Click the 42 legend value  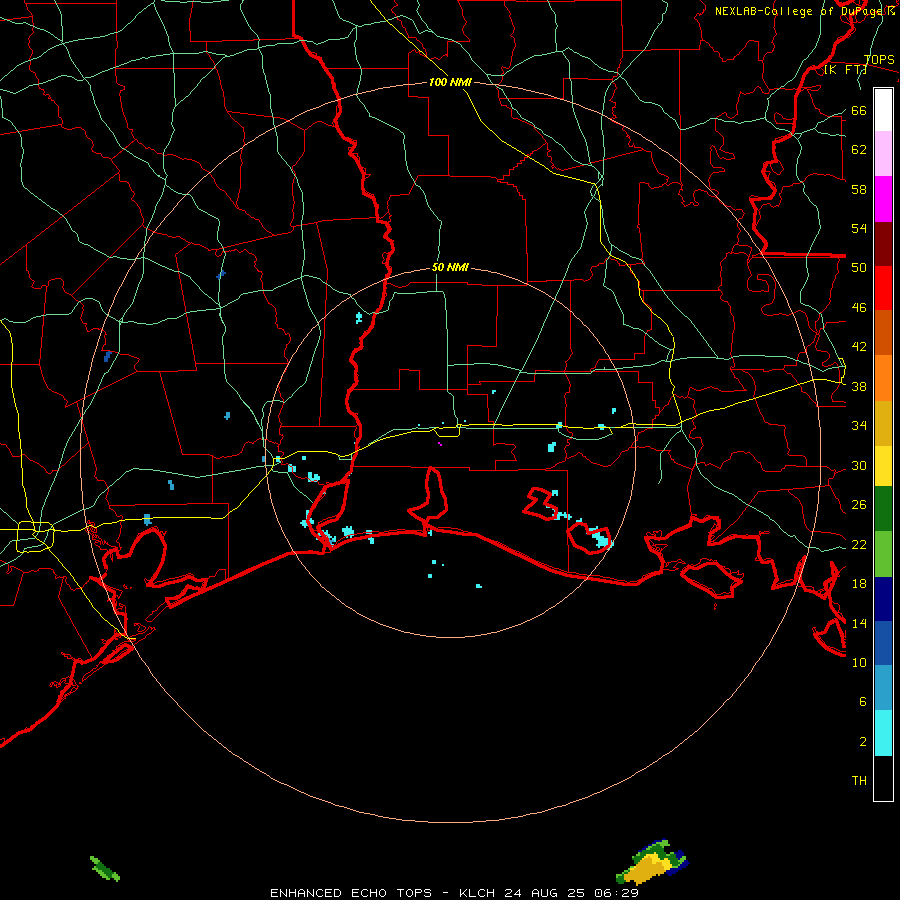859,346
